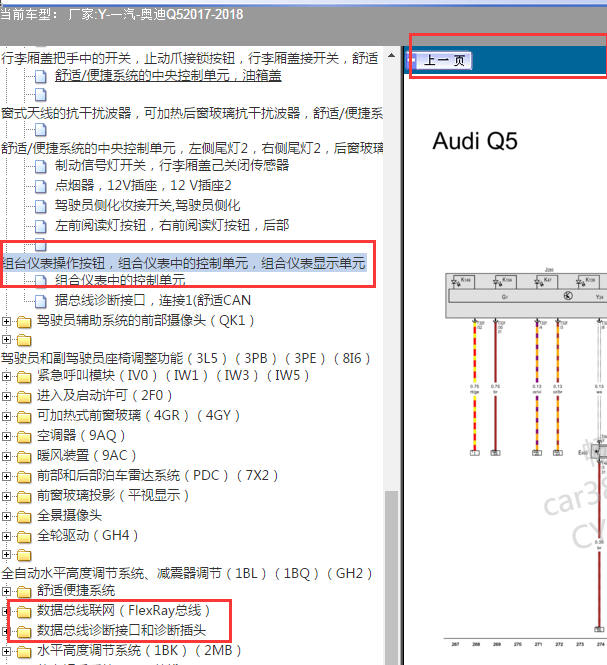Click document icon beside 组合仪表中的控制单元
Screen dimensions: 607x665
tap(41, 281)
